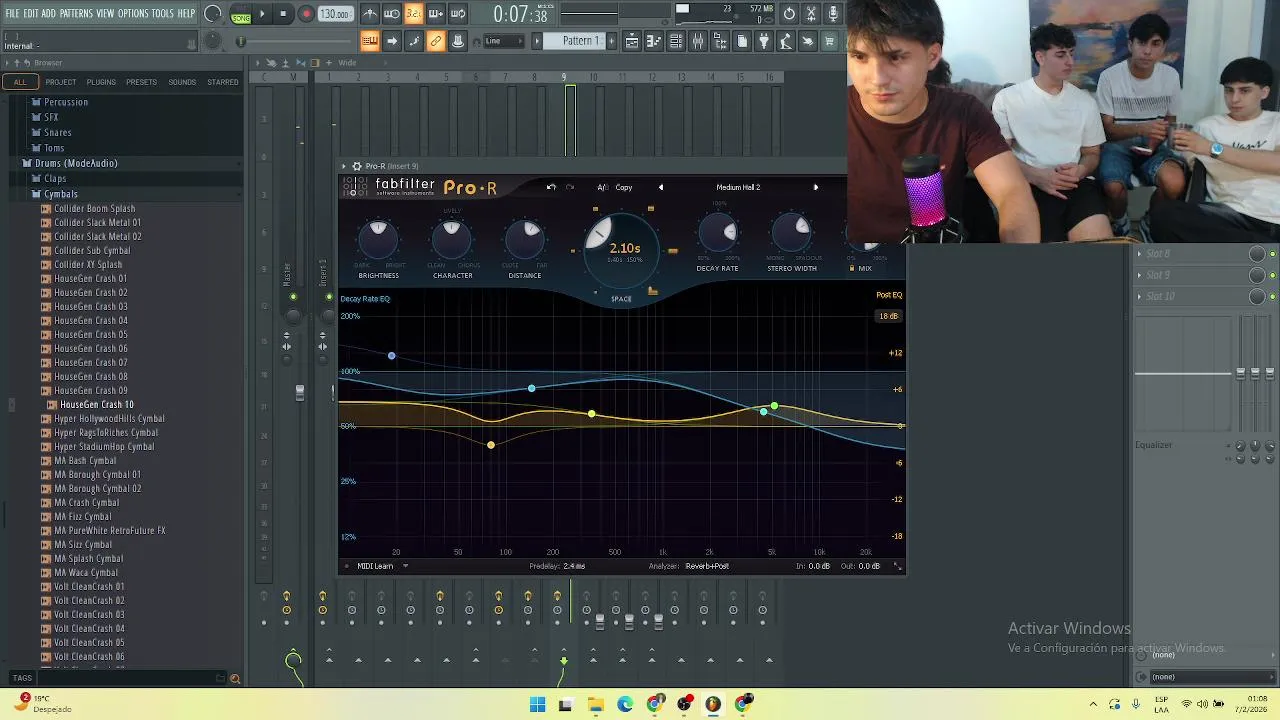This screenshot has height=720, width=1280.
Task: Click the Stereo Width knob
Action: click(x=791, y=234)
